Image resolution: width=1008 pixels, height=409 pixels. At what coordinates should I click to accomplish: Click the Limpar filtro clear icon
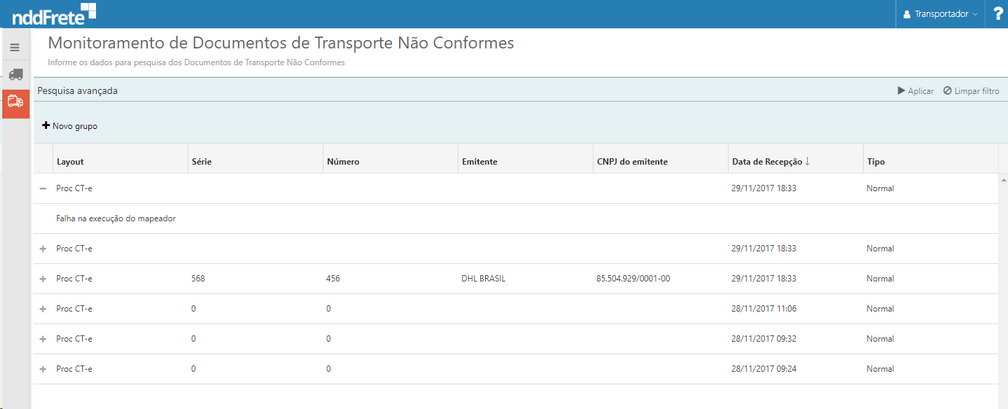pos(948,91)
